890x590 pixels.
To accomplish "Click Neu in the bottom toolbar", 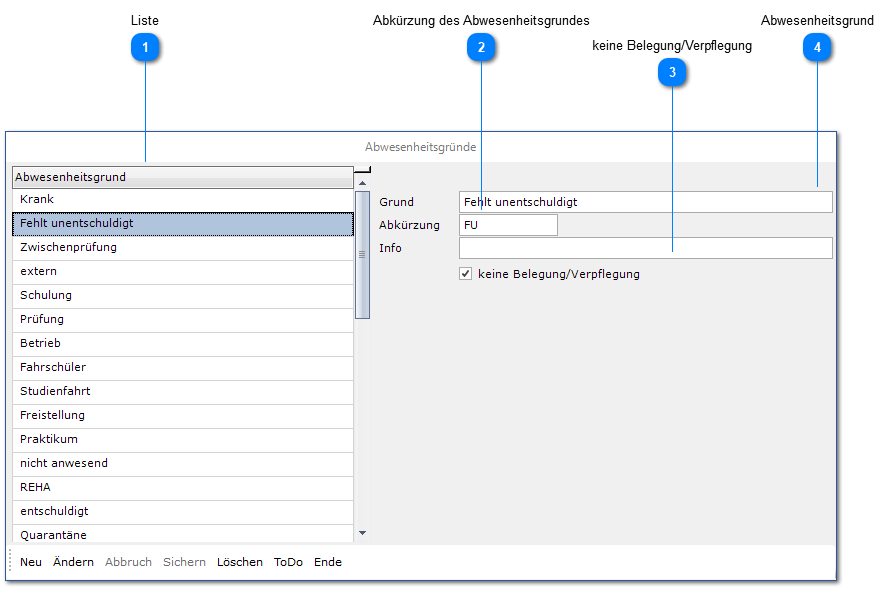I will pyautogui.click(x=31, y=562).
